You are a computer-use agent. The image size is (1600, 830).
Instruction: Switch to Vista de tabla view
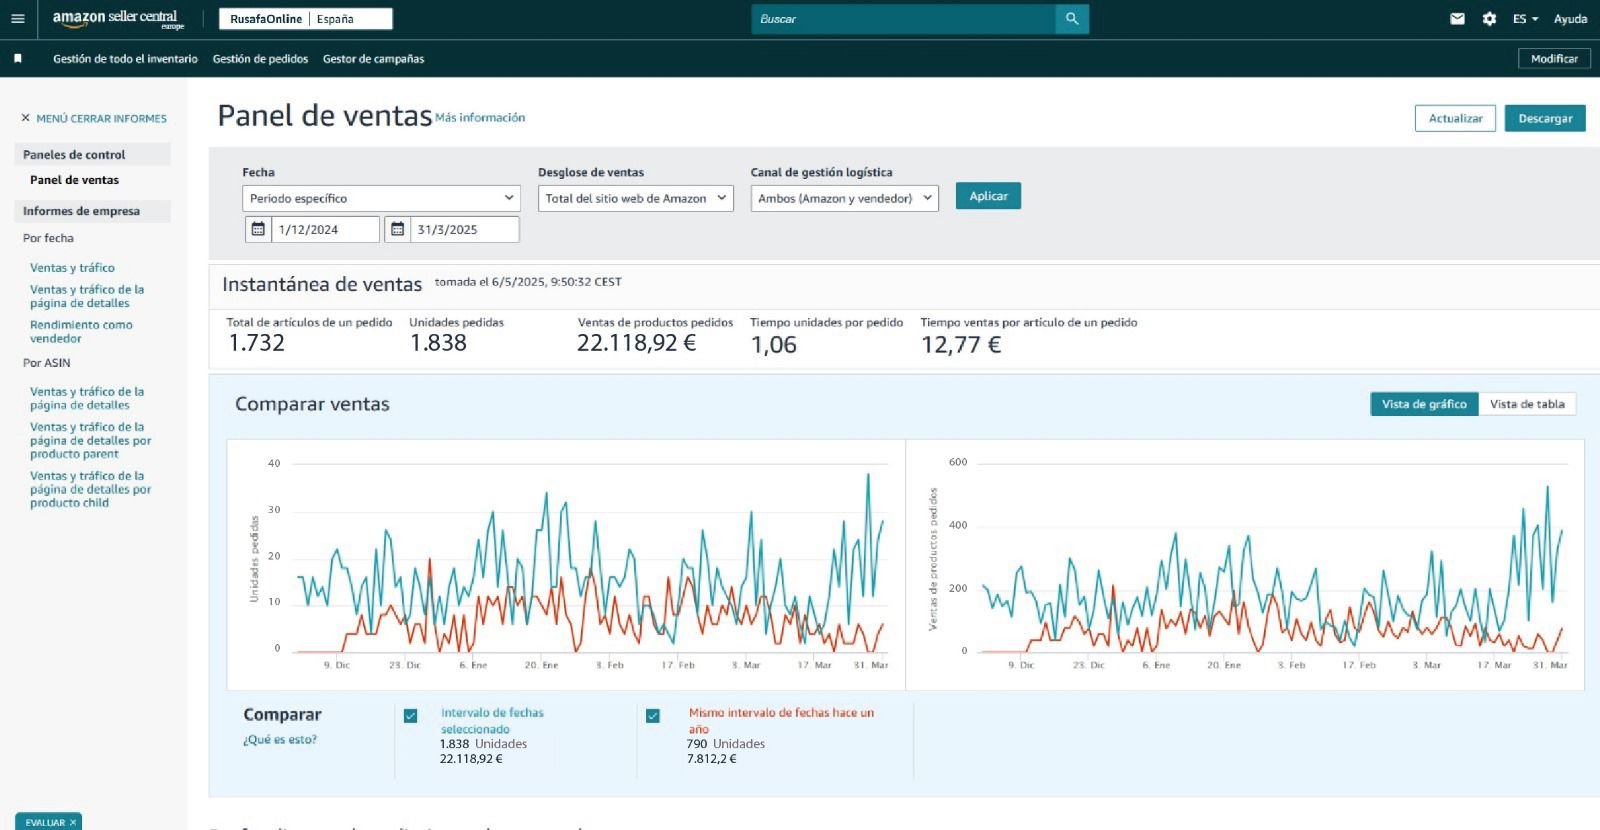[x=1526, y=404]
